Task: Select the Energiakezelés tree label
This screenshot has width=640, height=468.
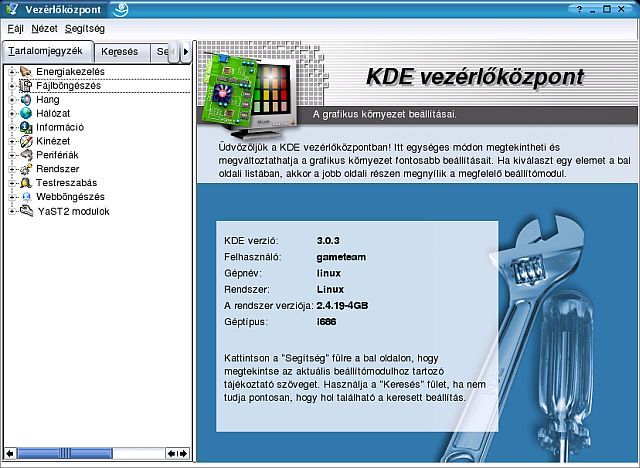Action: click(x=70, y=72)
